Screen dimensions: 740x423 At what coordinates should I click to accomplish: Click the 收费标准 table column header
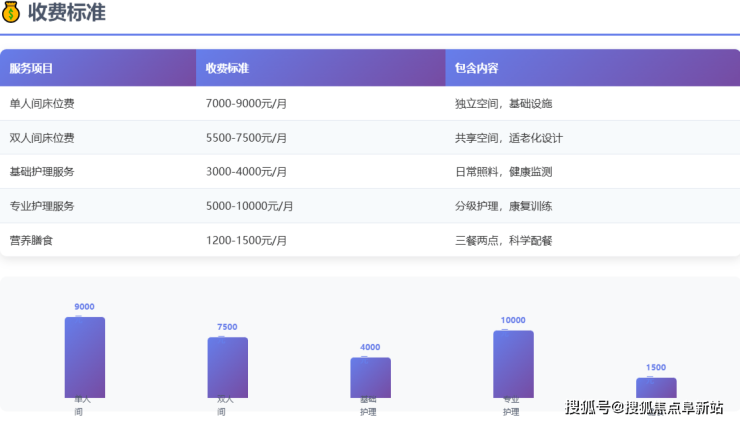[x=227, y=69]
